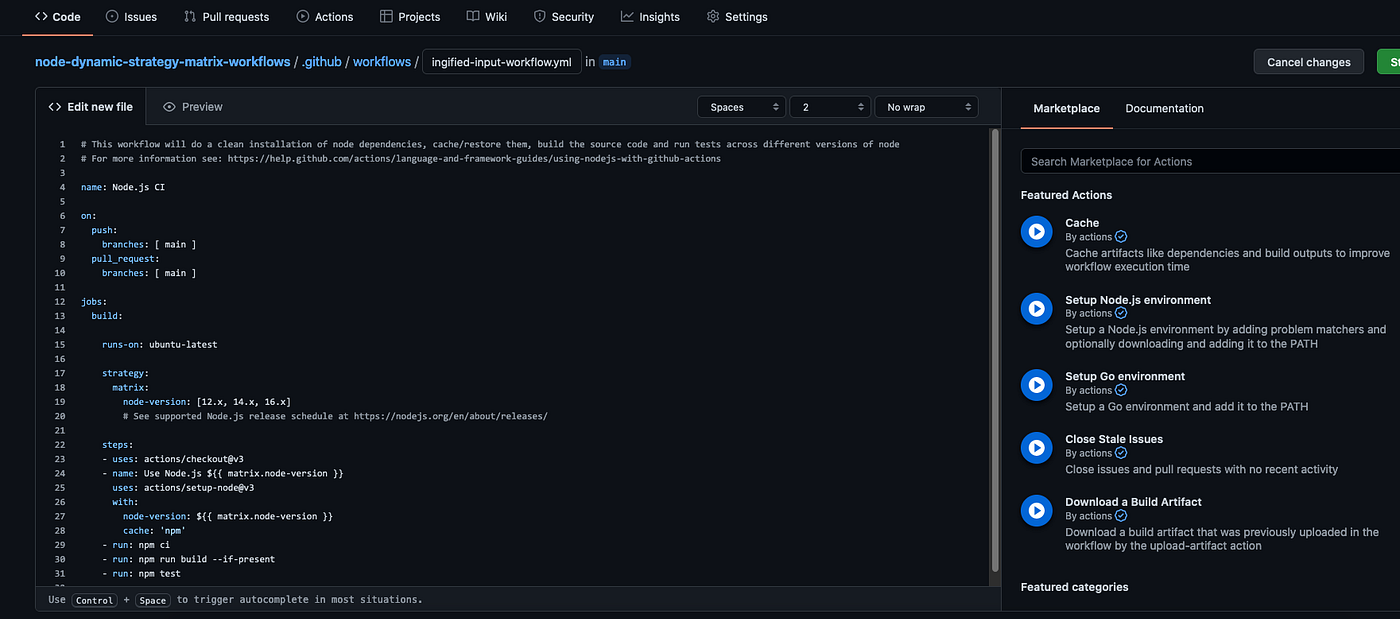Screen dimensions: 1400x619
Task: Open Download a Build Artifact action title
Action: 1133,502
